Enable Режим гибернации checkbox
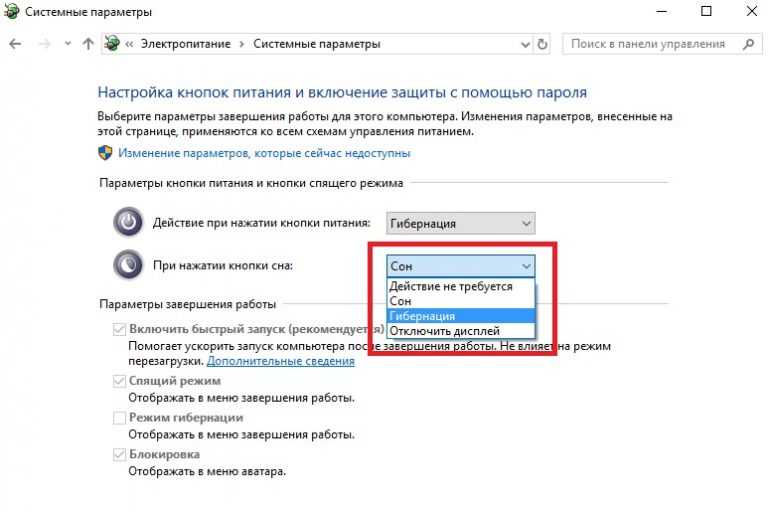Viewport: 768px width, 512px height. pyautogui.click(x=119, y=418)
